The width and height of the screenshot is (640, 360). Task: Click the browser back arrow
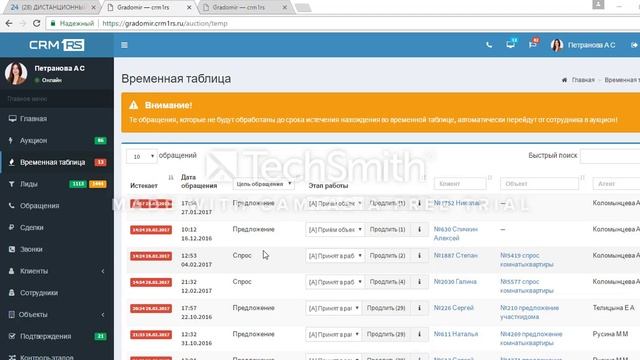coord(9,23)
